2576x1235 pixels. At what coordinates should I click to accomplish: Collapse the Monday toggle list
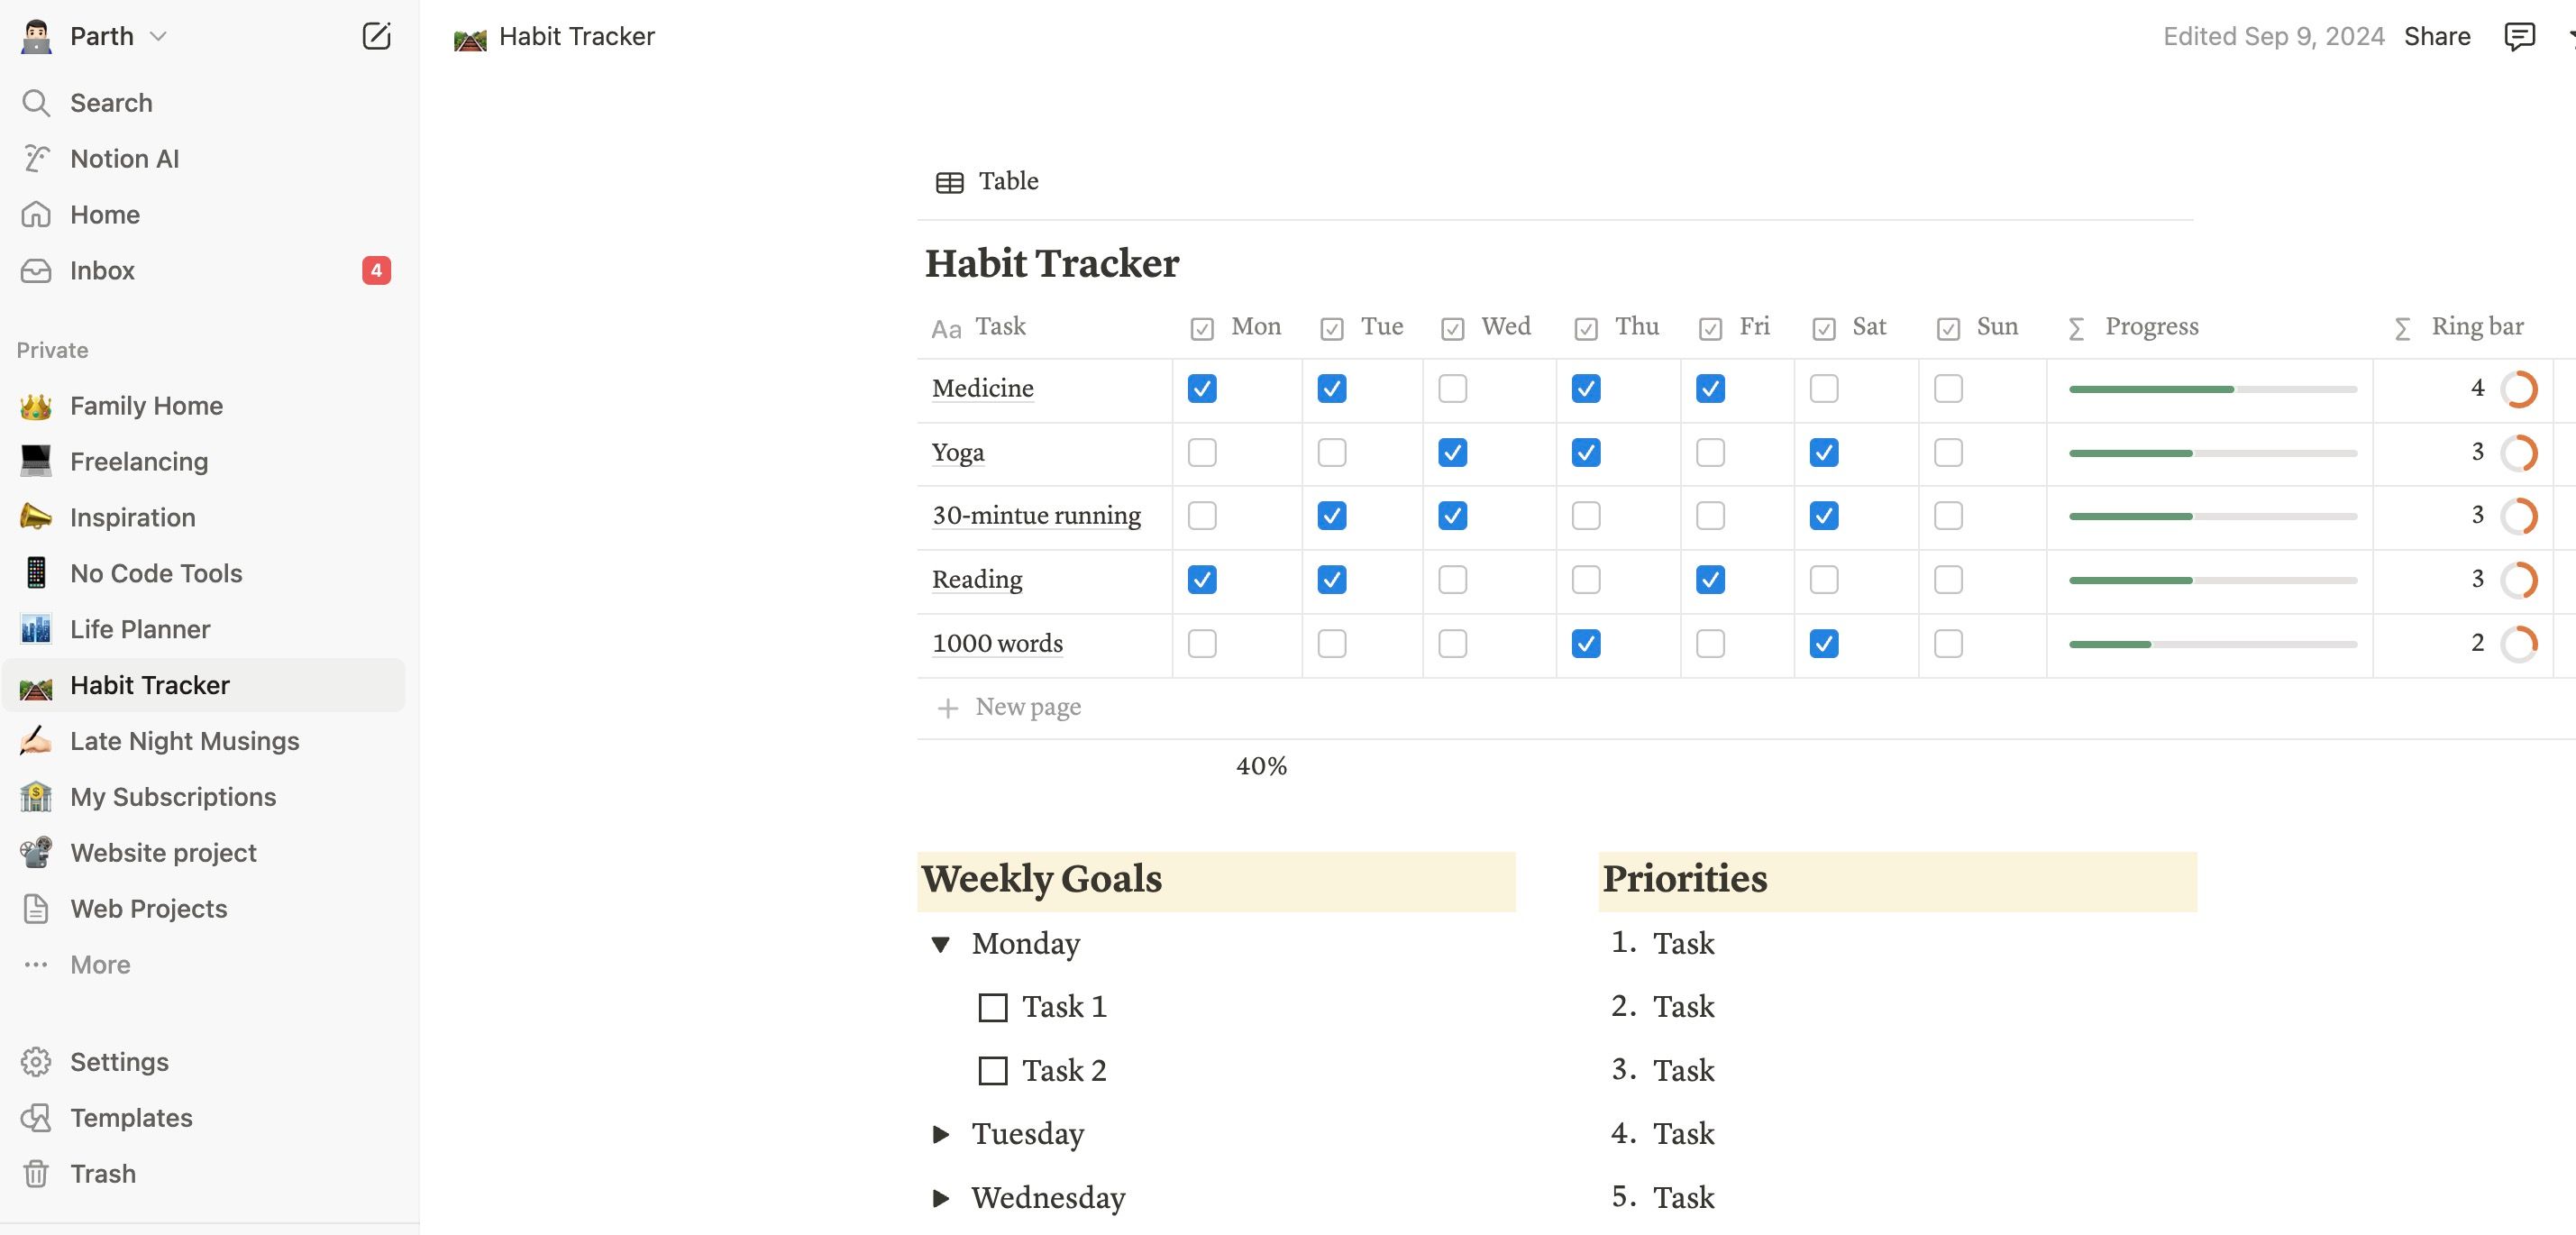coord(940,944)
